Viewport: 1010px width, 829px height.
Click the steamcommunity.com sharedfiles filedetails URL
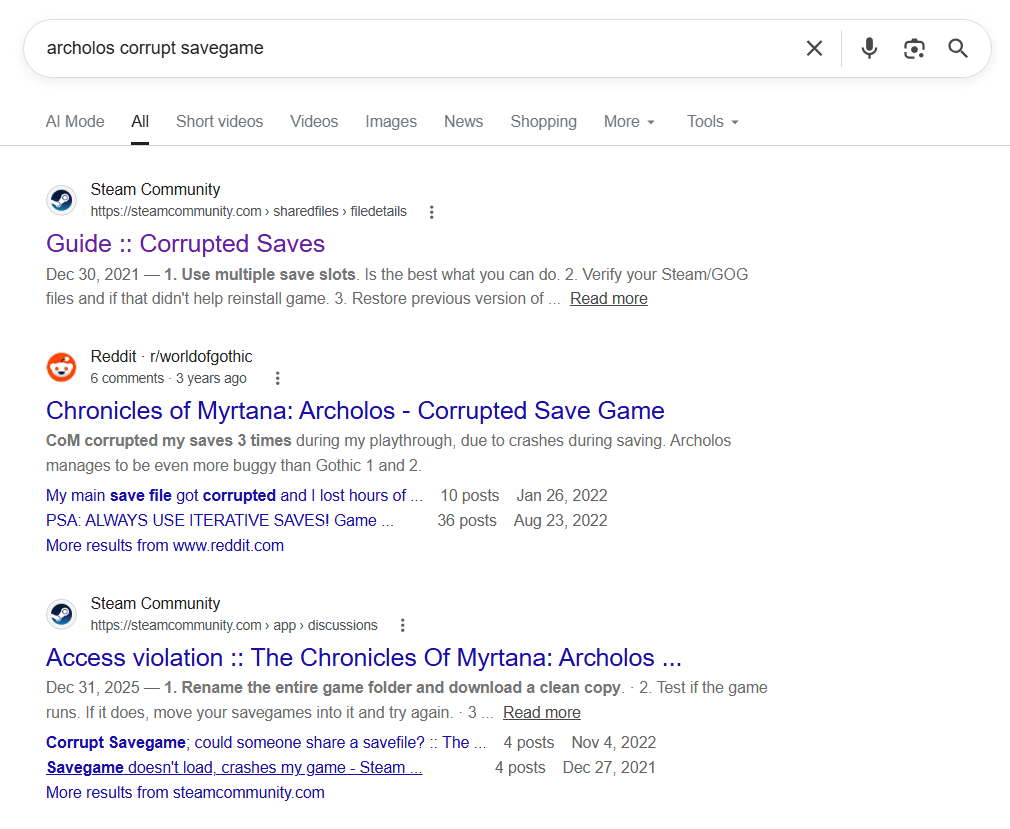tap(249, 211)
